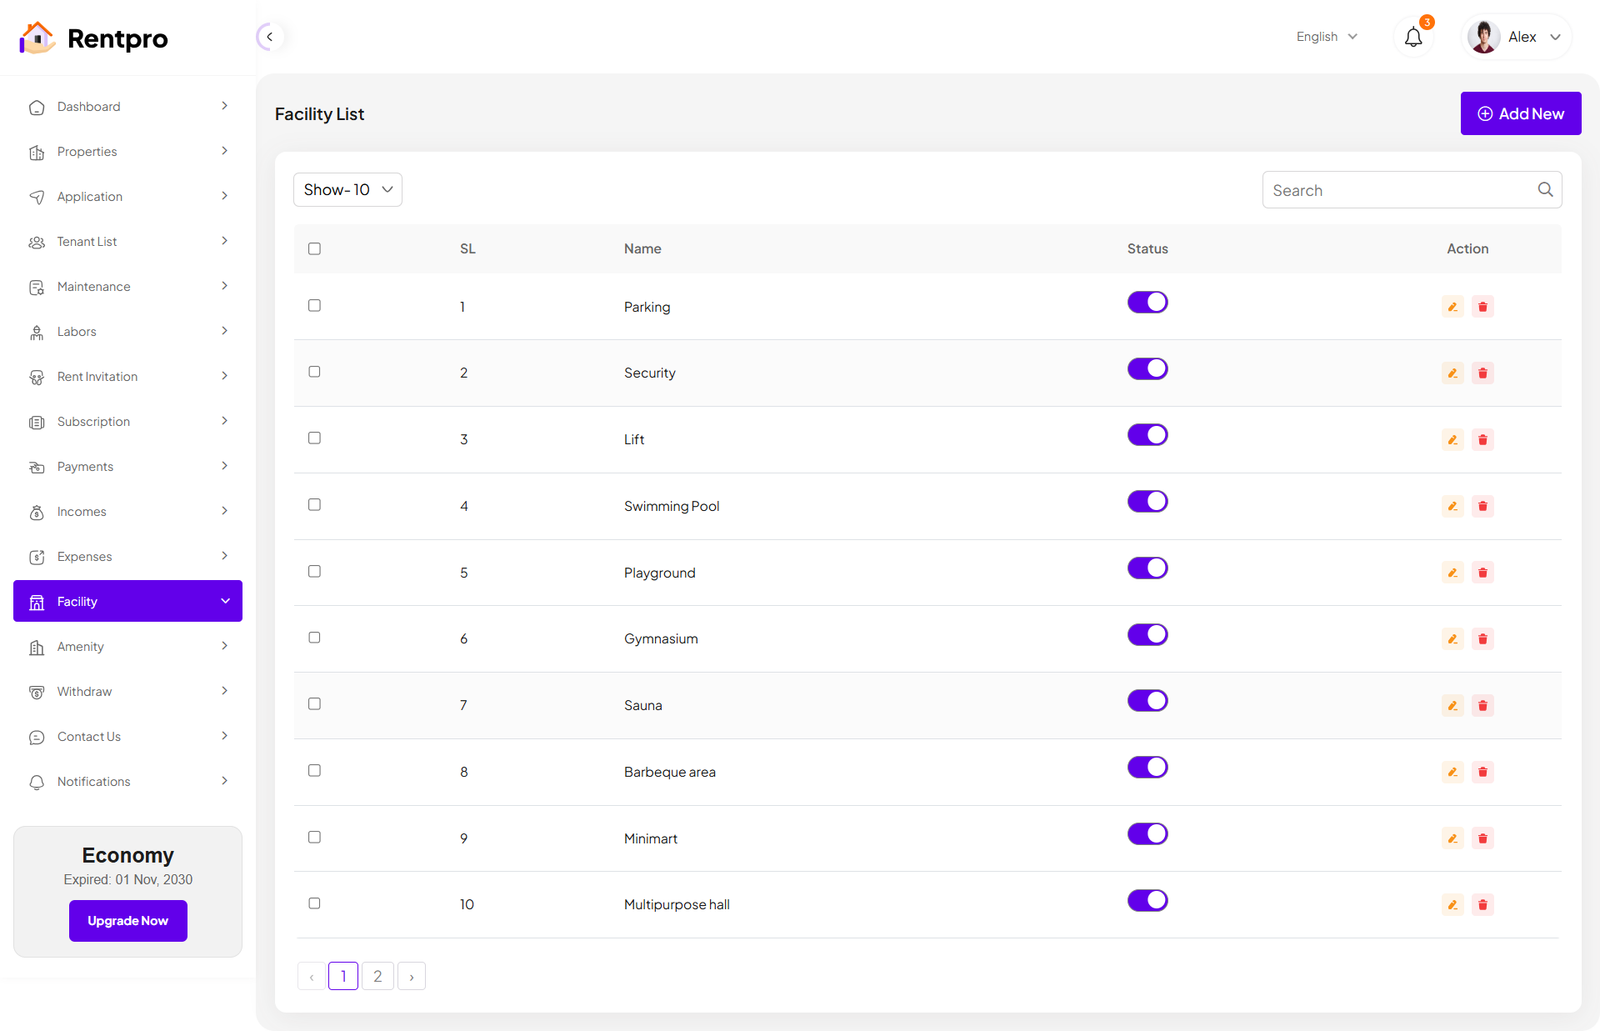Image resolution: width=1600 pixels, height=1031 pixels.
Task: Edit the Gymnasium facility entry
Action: point(1452,639)
